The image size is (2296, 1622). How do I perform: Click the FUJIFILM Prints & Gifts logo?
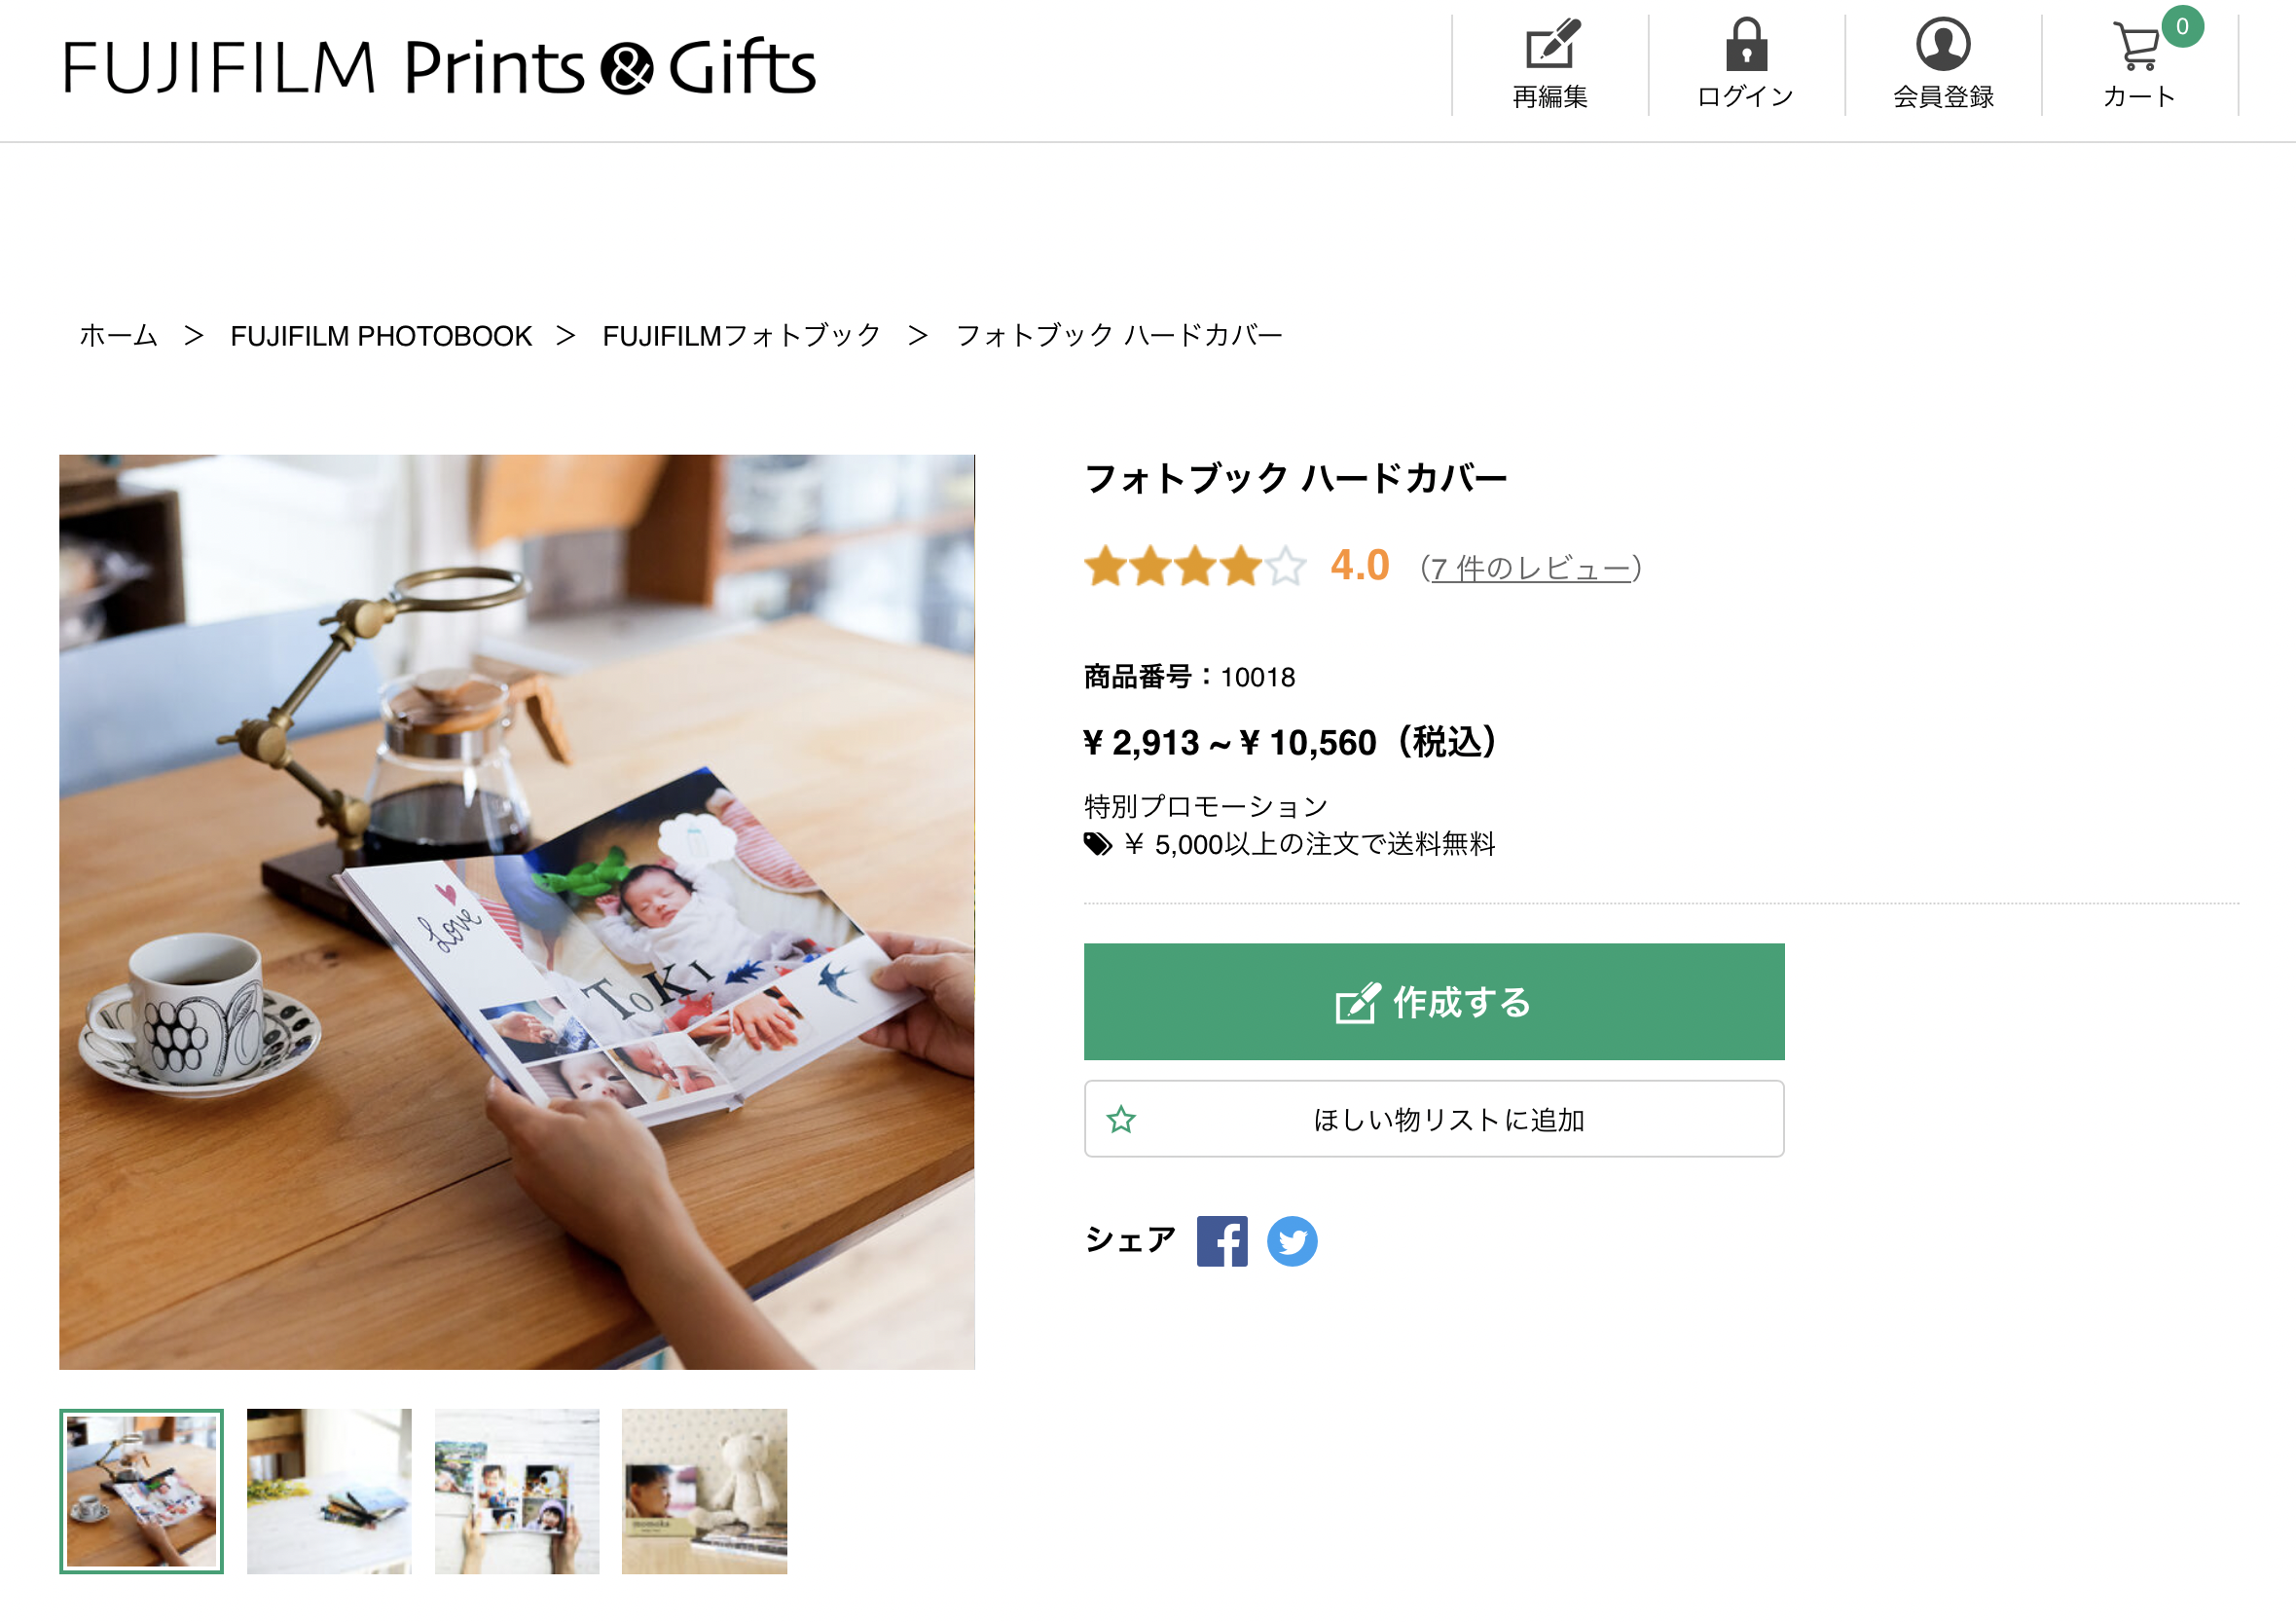pos(439,68)
